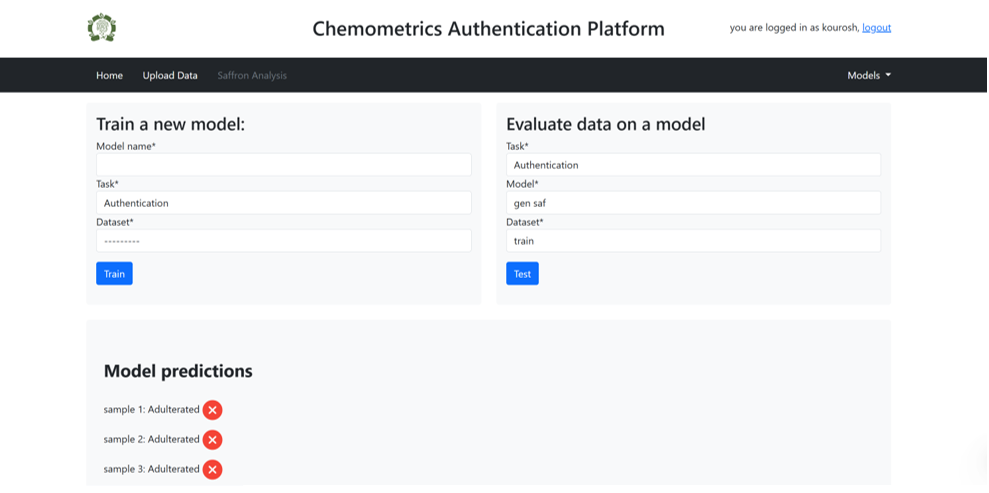Open the Task dropdown in the Evaluate panel
Viewport: 989px width, 493px height.
(692, 165)
